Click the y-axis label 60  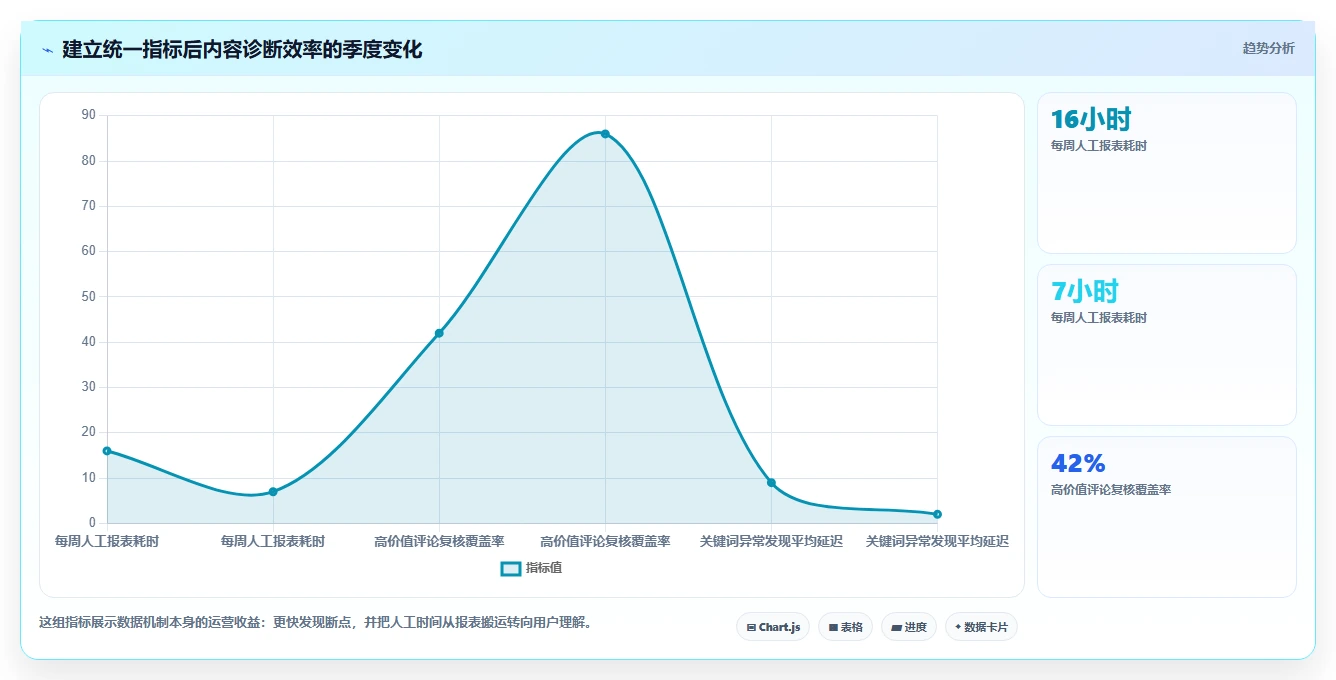pyautogui.click(x=89, y=251)
